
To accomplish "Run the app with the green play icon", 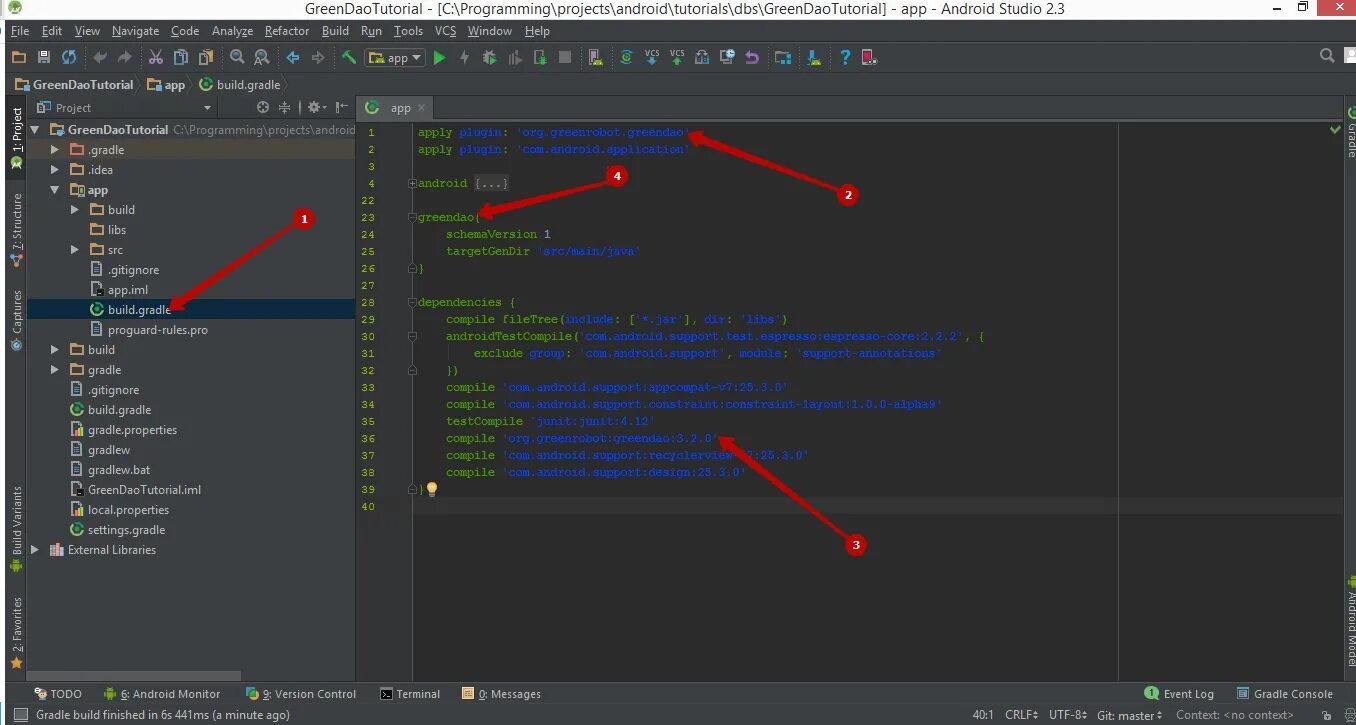I will pos(439,58).
